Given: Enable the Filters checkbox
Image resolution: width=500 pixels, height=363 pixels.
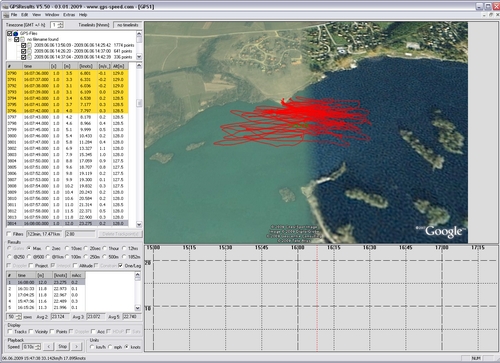Looking at the screenshot, I should 9,234.
